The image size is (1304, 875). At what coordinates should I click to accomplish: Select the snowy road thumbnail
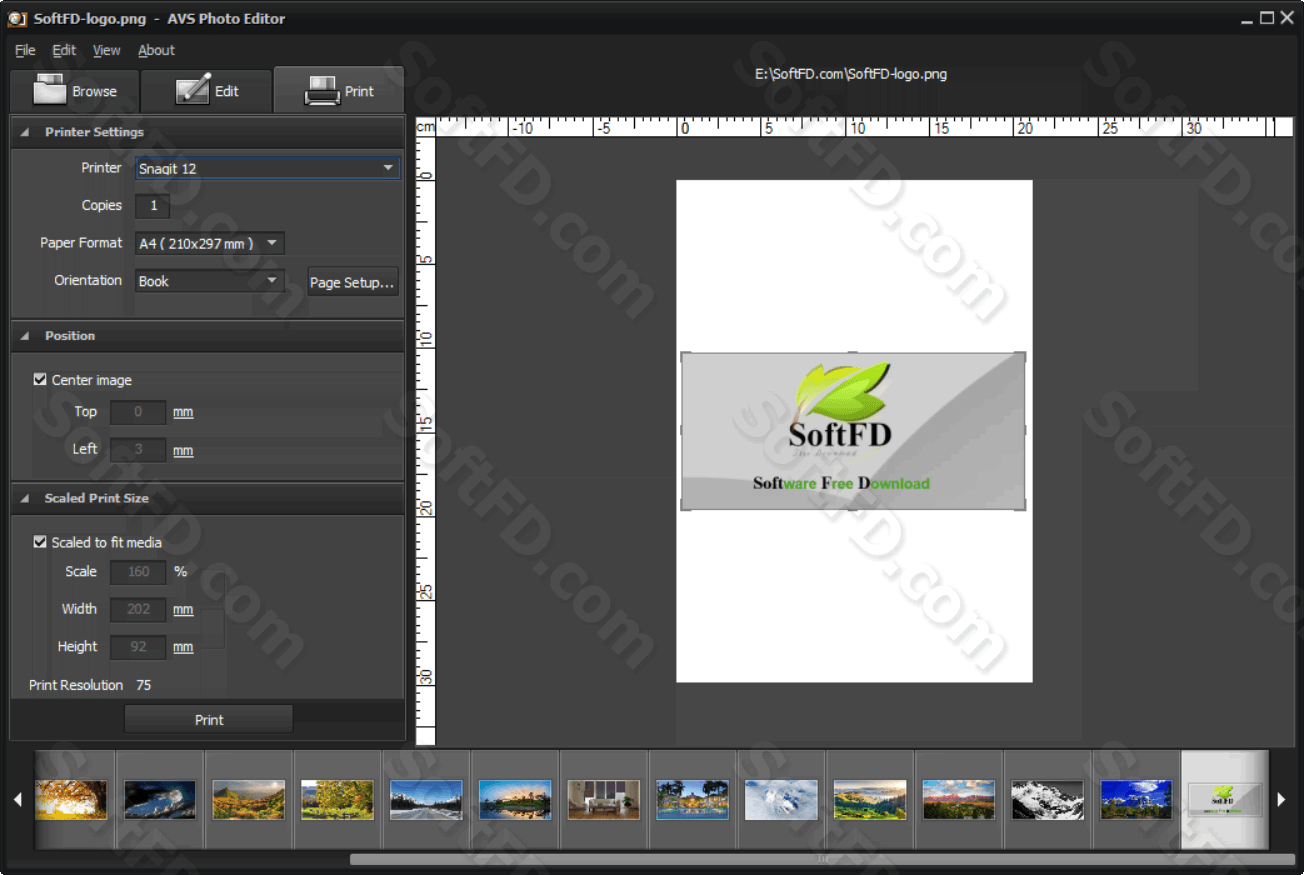(426, 799)
